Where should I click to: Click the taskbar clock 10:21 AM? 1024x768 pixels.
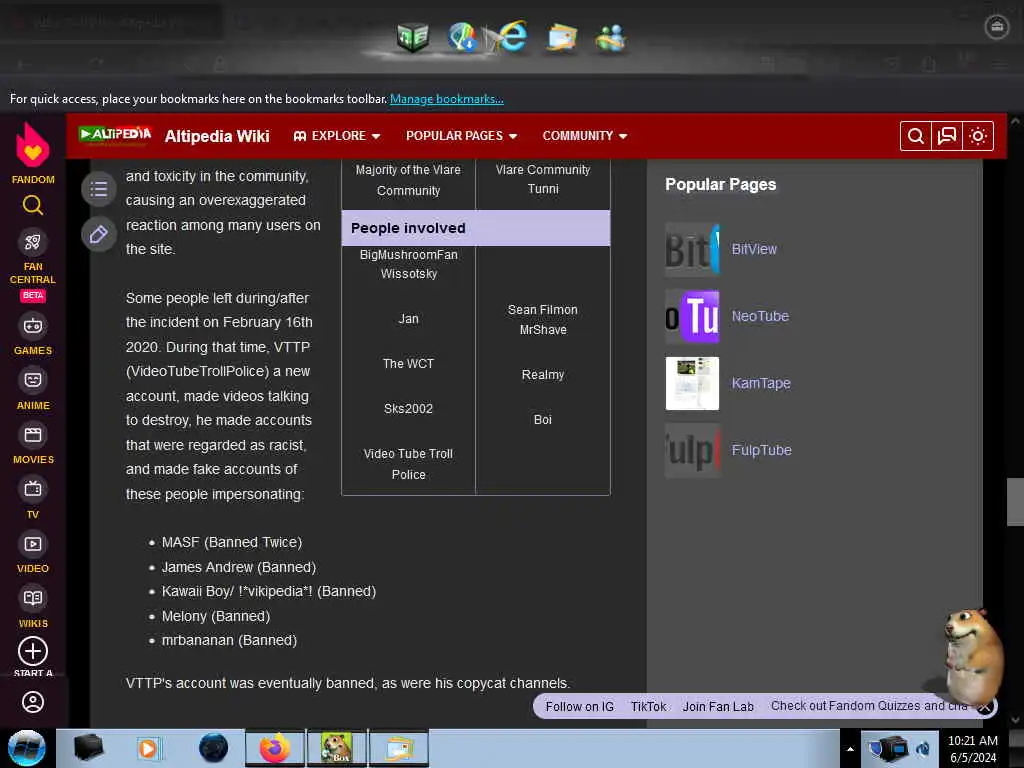coord(972,741)
